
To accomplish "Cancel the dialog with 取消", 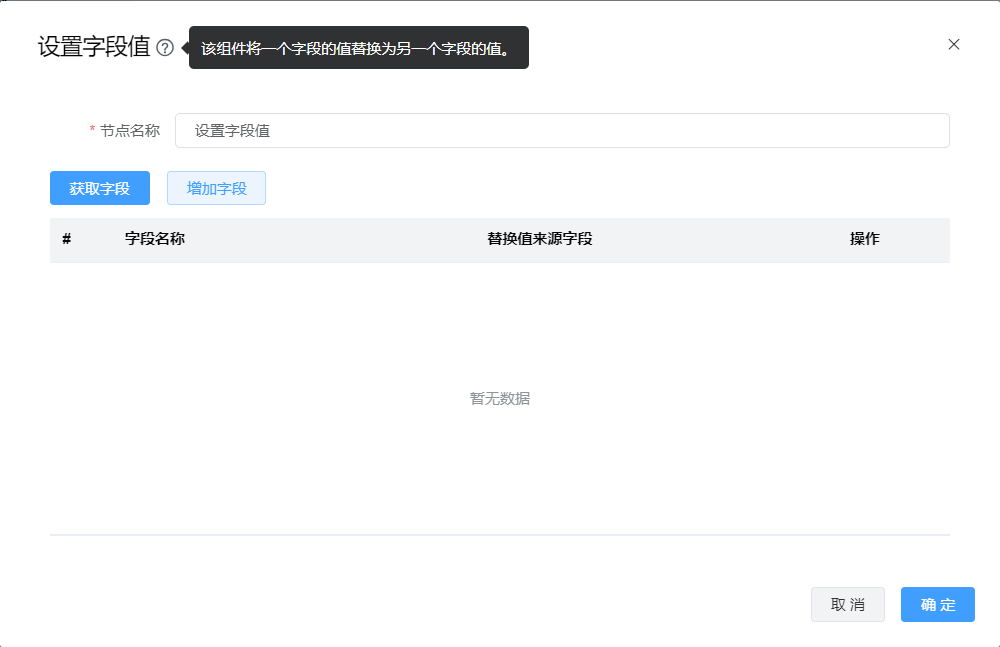I will point(847,604).
